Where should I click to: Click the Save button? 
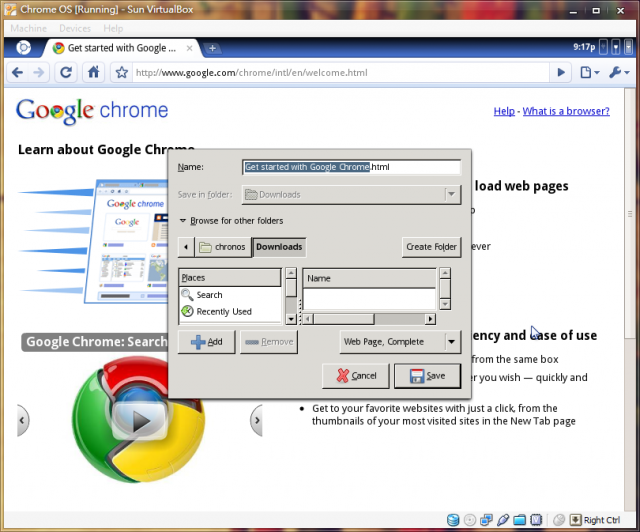(x=427, y=376)
